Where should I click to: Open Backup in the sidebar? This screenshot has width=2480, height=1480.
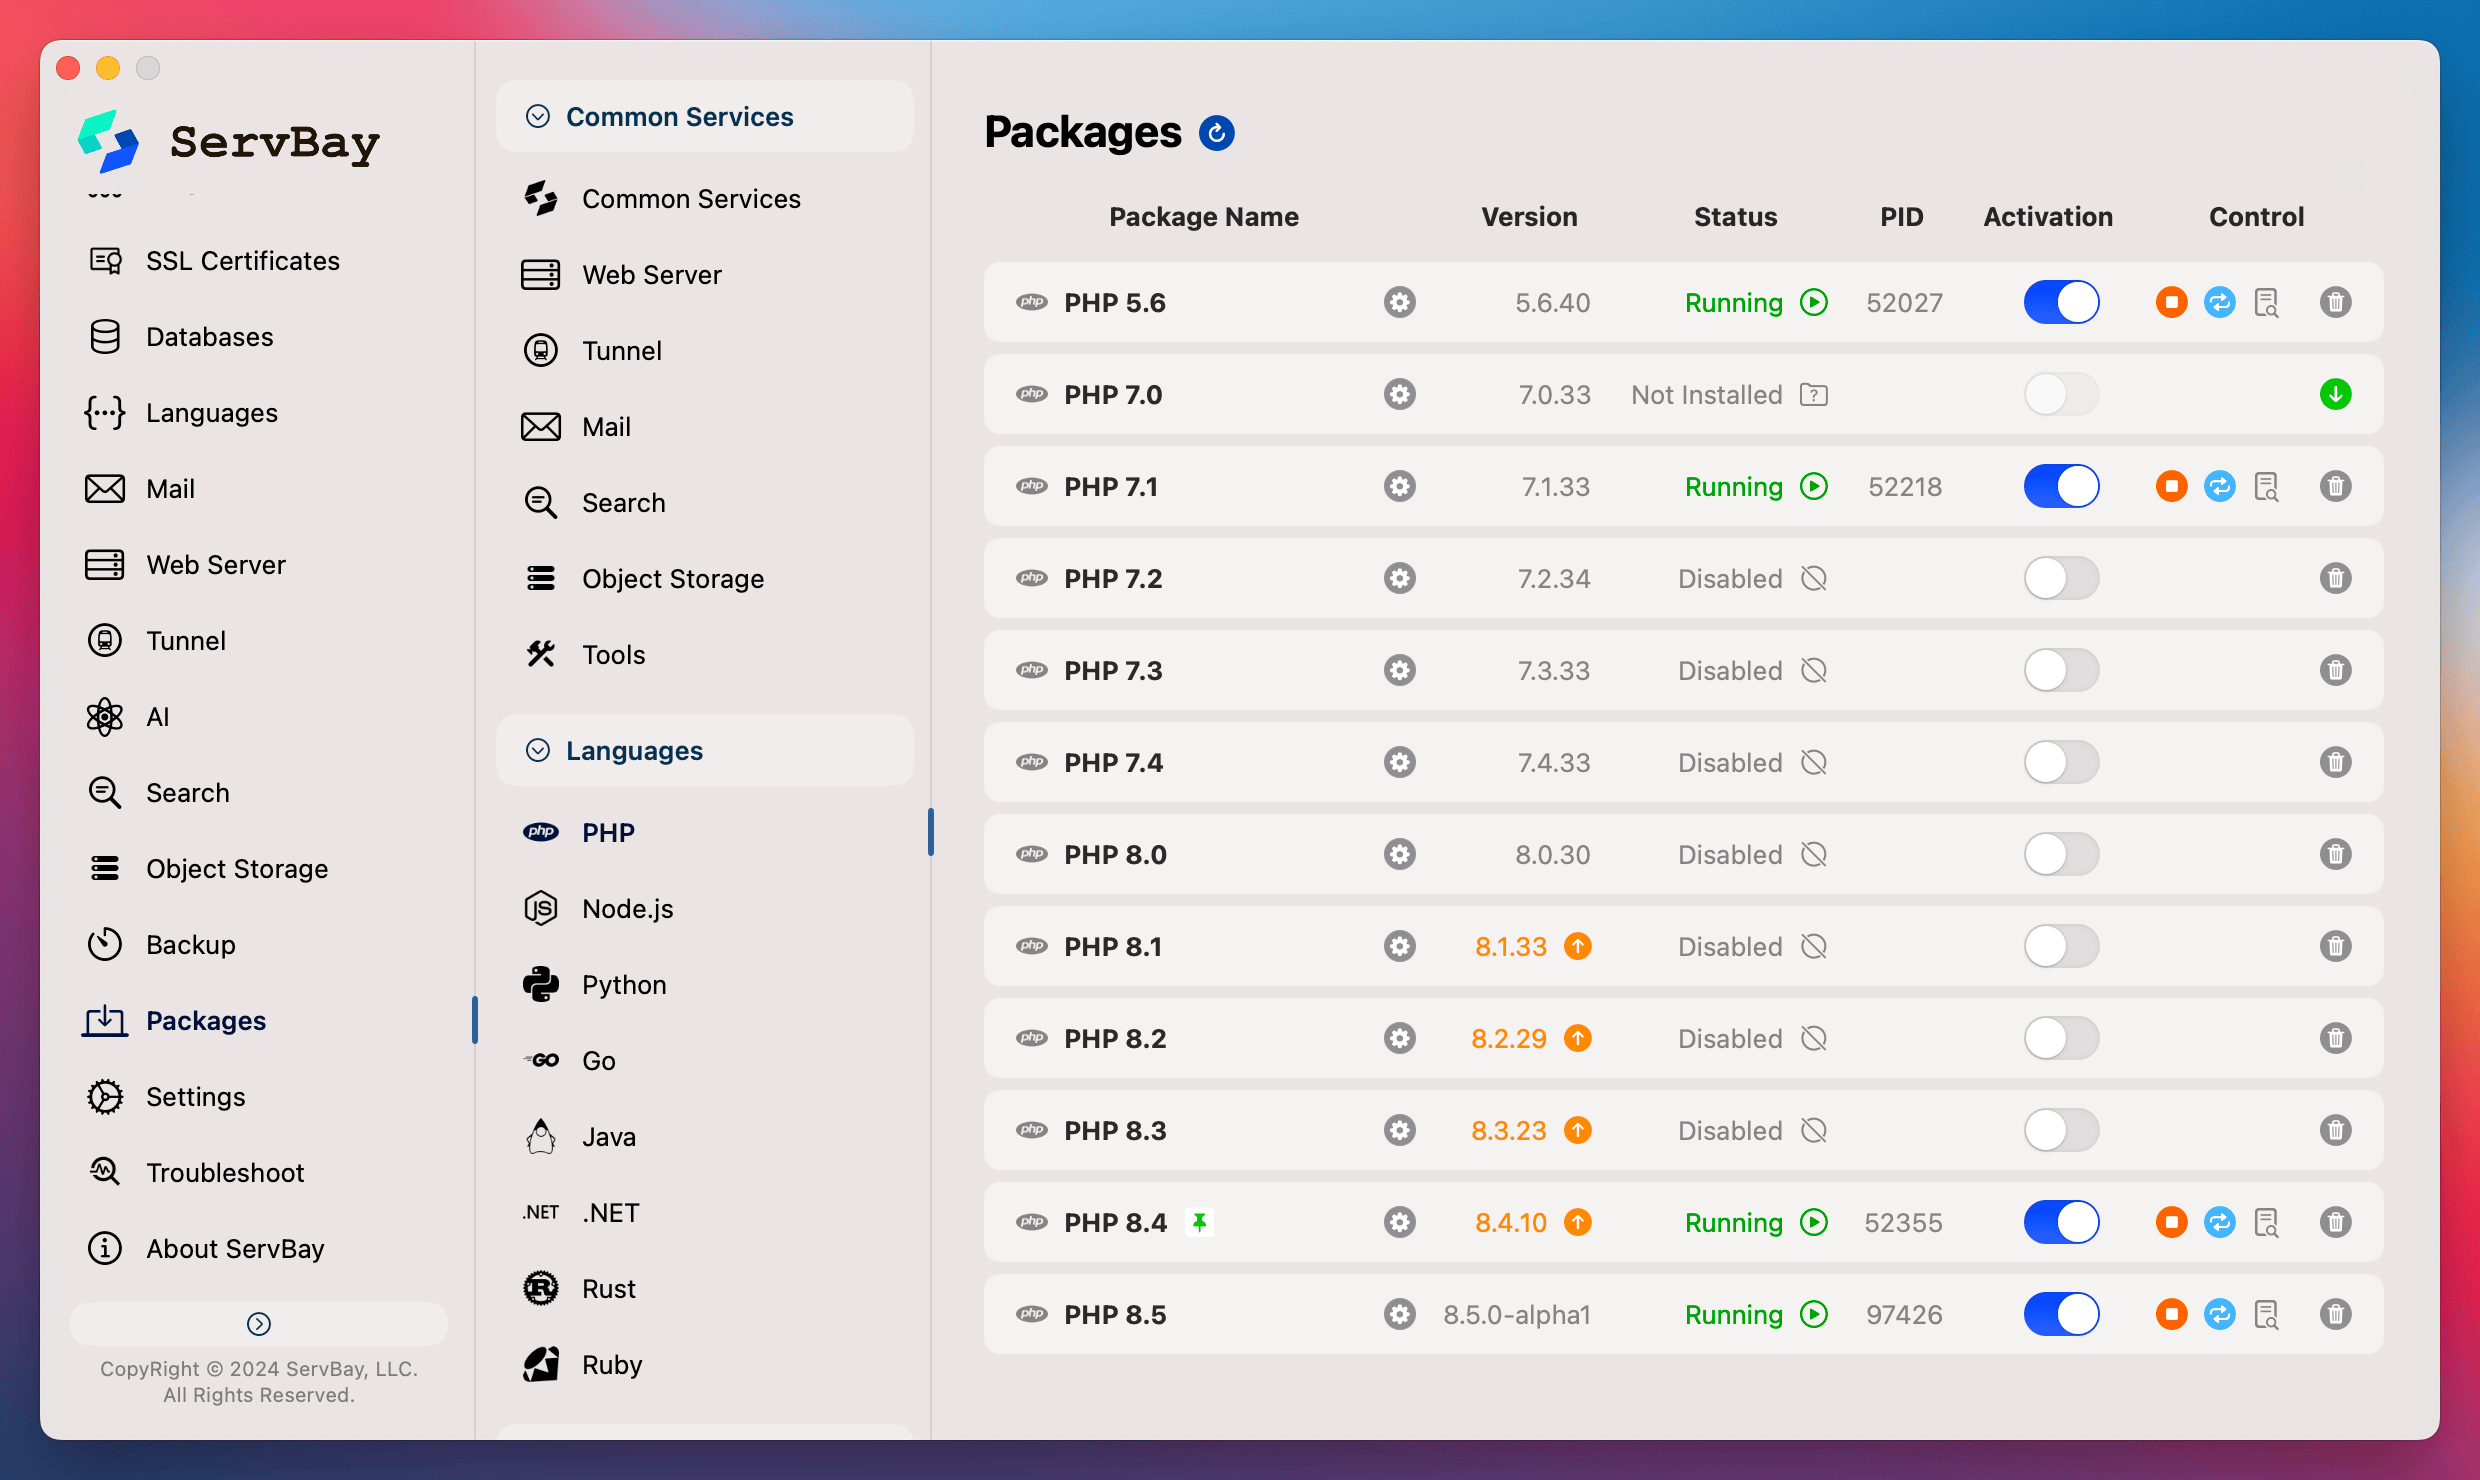pyautogui.click(x=161, y=945)
